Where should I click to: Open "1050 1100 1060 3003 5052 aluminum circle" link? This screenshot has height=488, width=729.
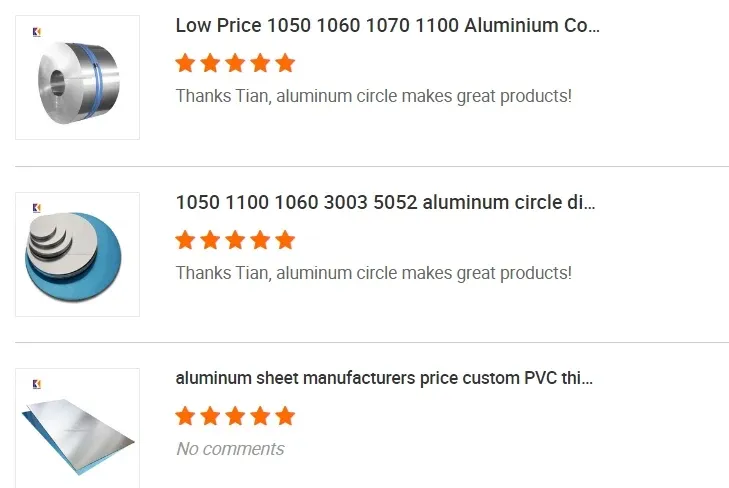click(x=385, y=202)
